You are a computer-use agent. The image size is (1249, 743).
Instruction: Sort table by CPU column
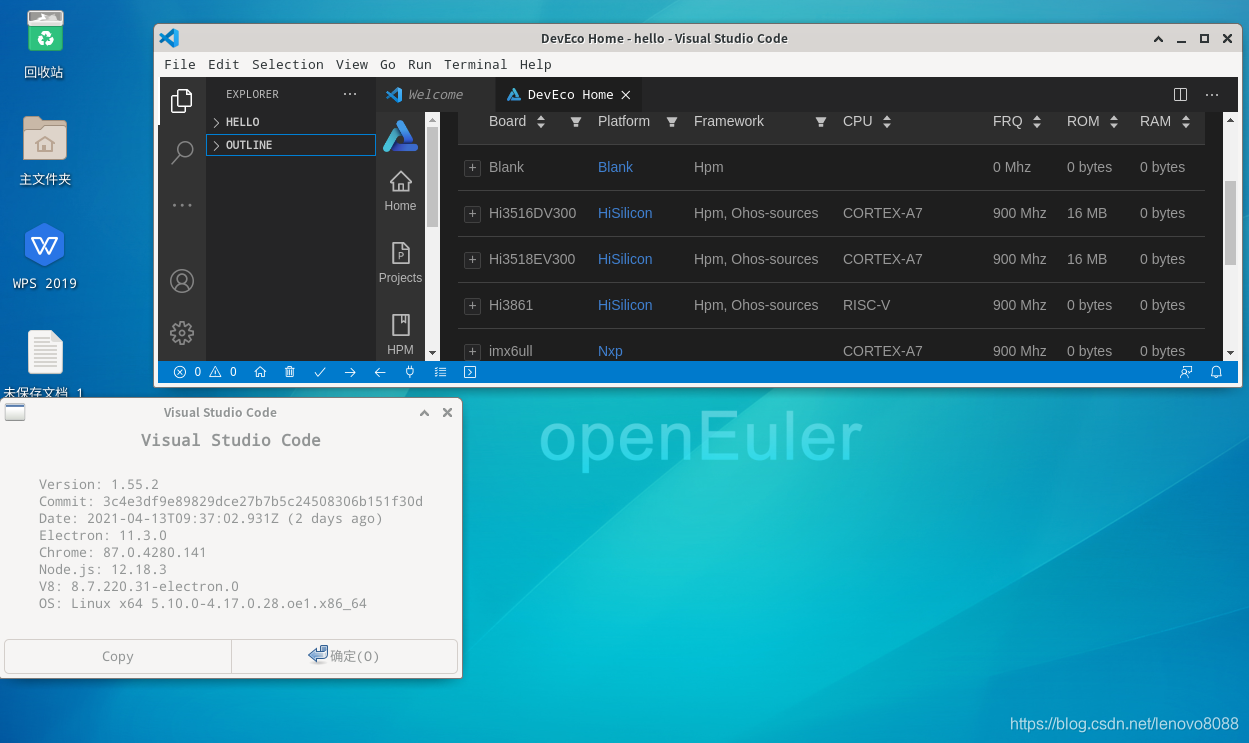point(887,122)
